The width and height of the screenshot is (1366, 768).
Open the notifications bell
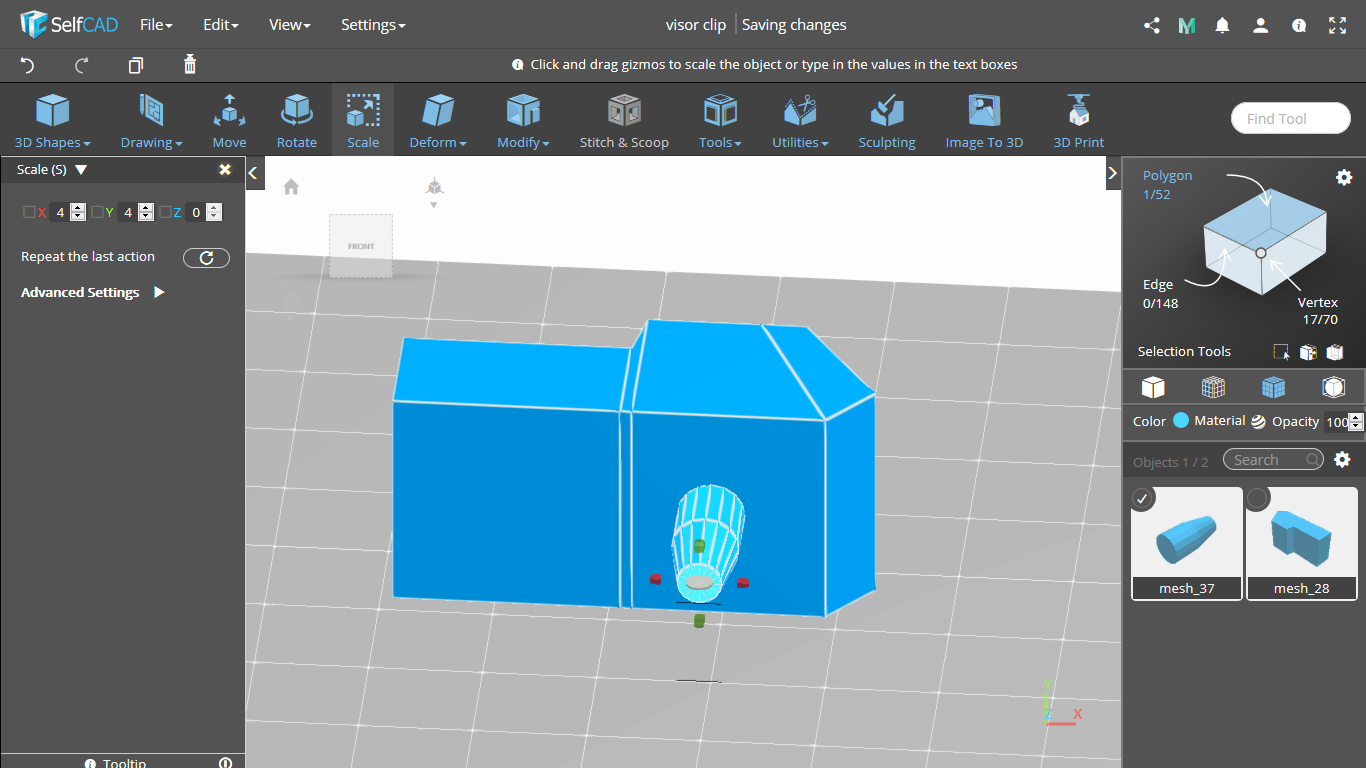click(1222, 26)
